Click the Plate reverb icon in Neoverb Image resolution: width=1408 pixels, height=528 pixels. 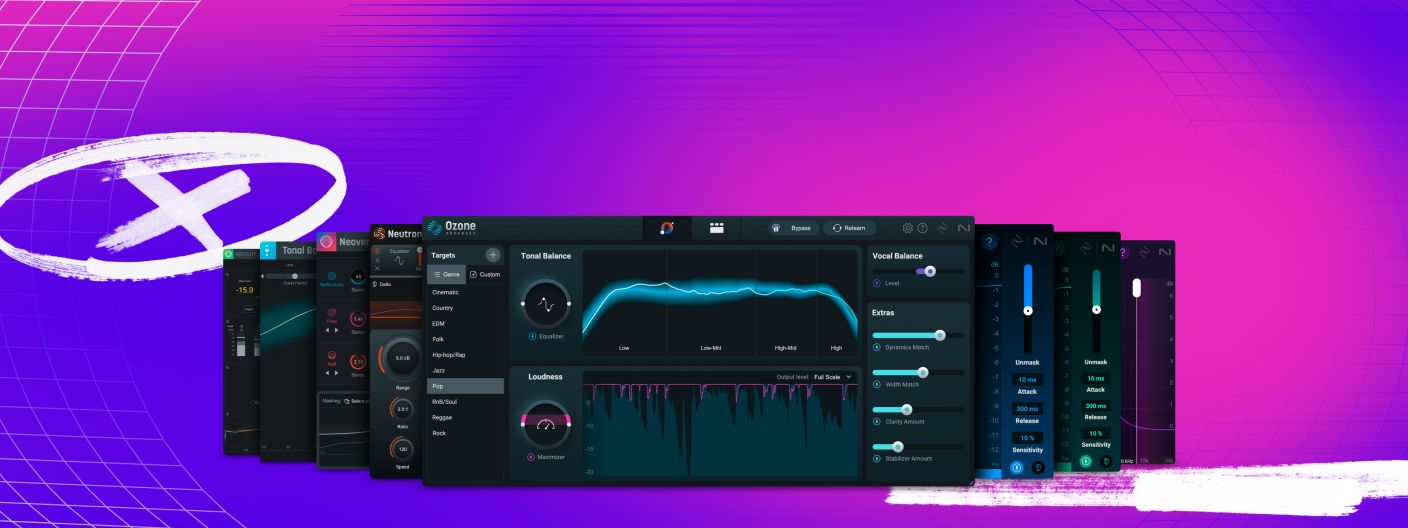331,312
